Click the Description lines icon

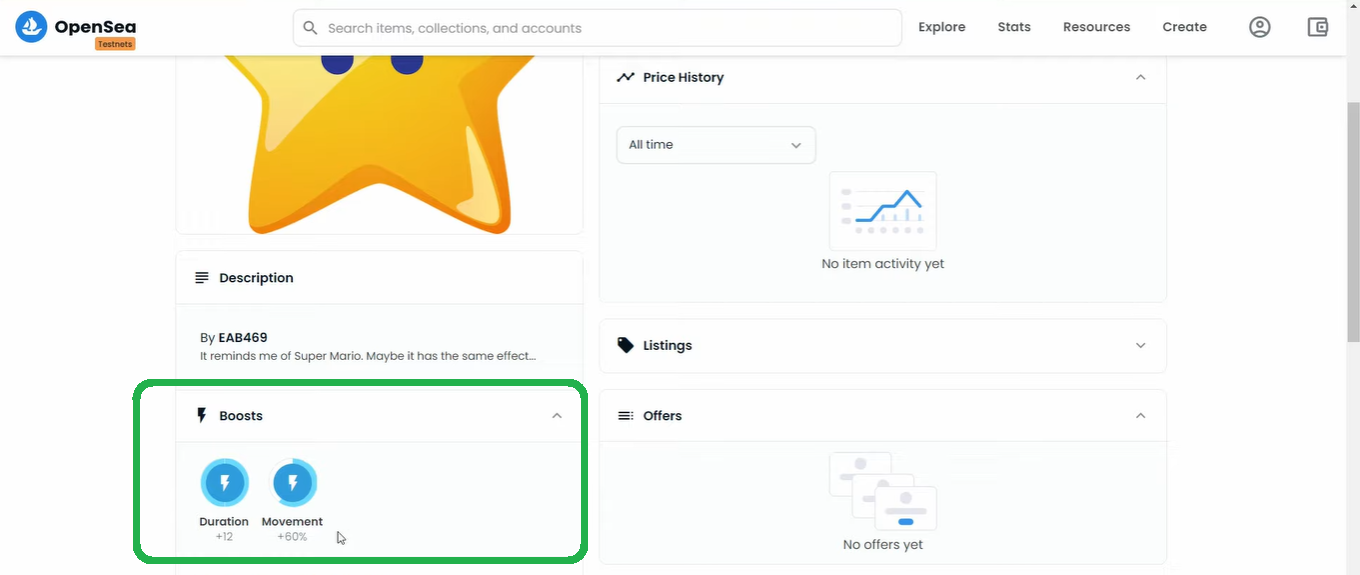[202, 278]
